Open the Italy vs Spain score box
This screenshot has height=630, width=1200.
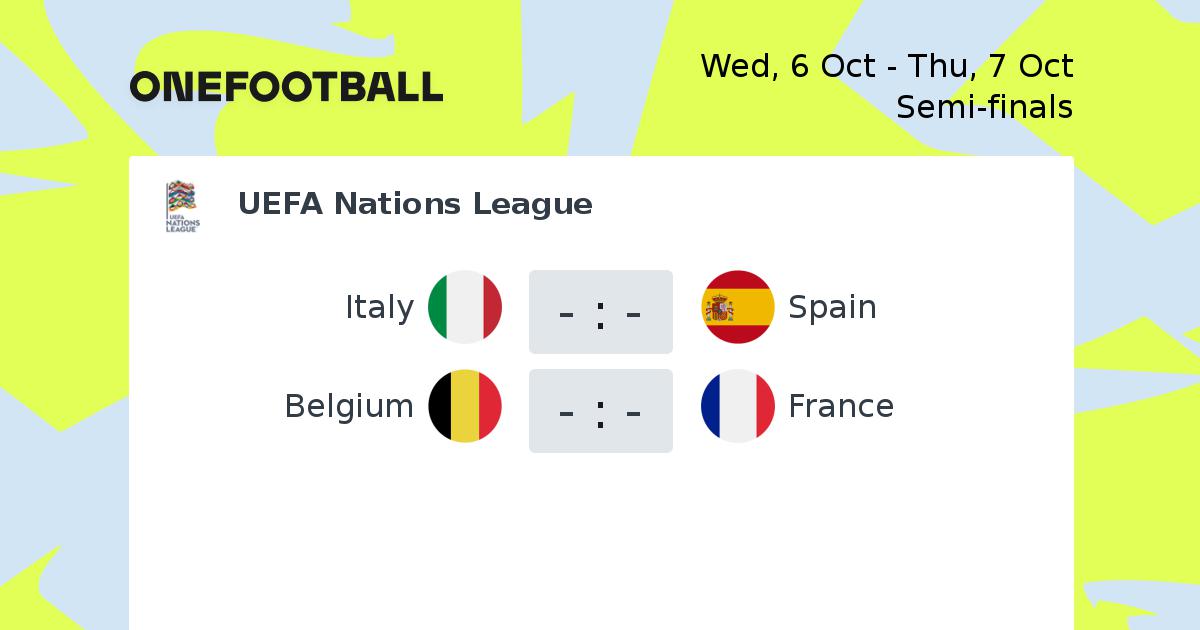(x=601, y=312)
